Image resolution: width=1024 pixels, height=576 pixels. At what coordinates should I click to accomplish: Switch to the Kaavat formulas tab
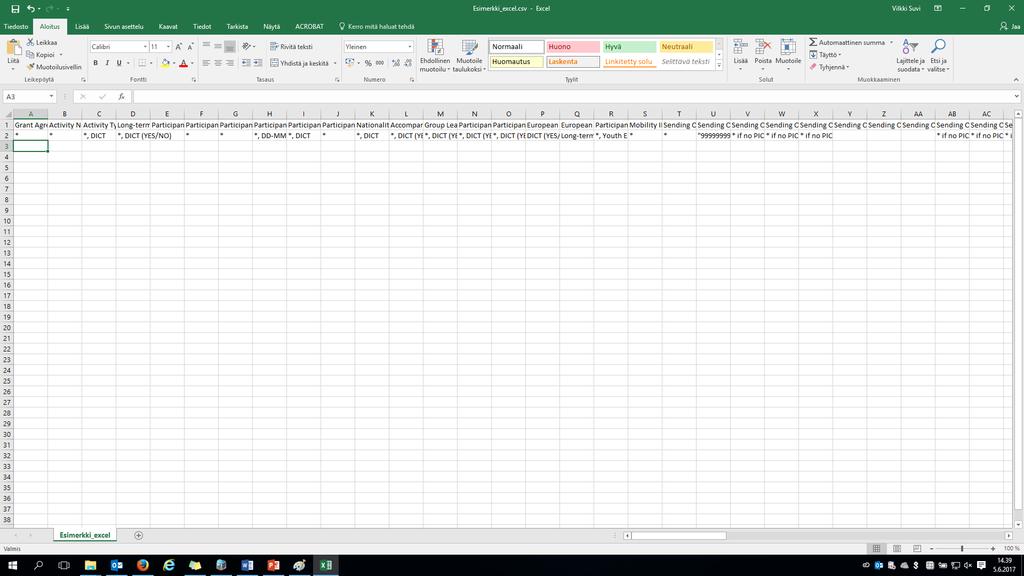click(x=168, y=27)
